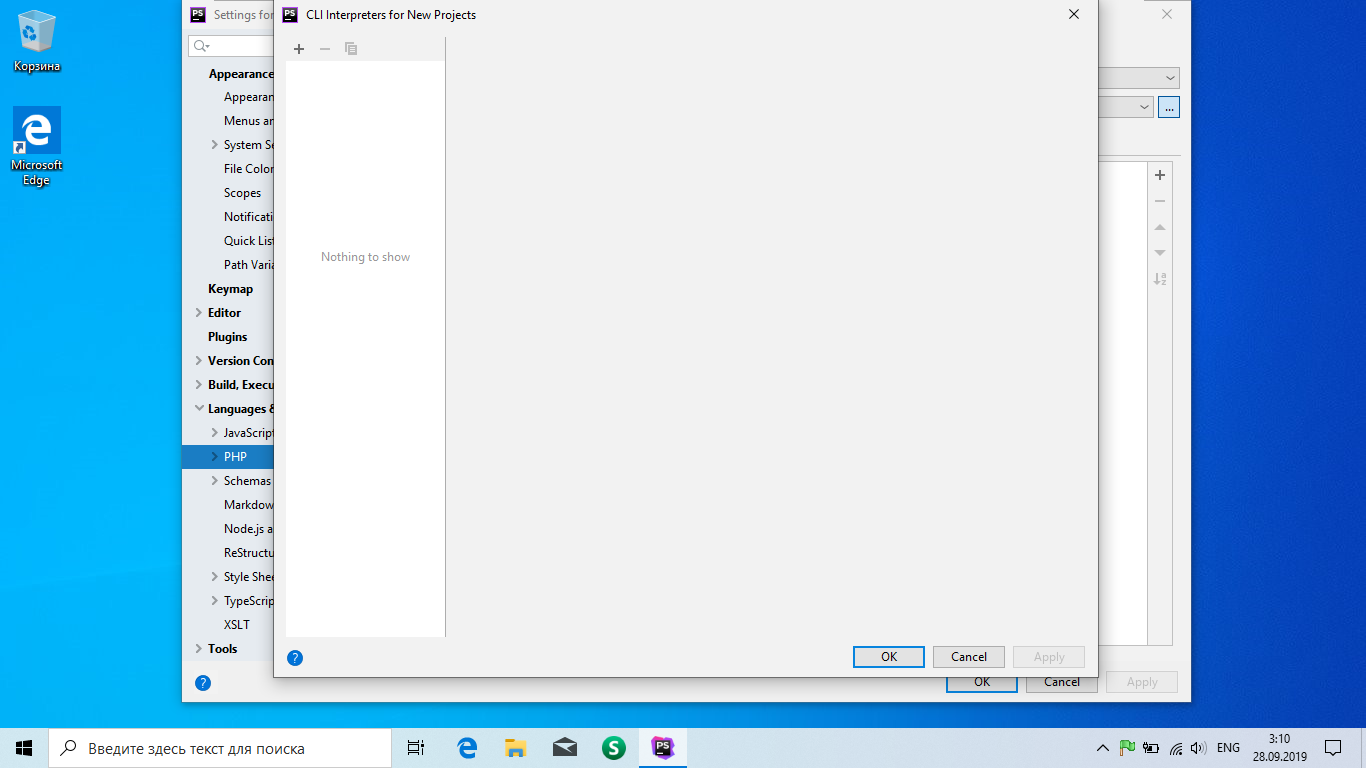Screen dimensions: 1366x768
Task: Click the plus icon to add CLI interpreter
Action: [298, 49]
